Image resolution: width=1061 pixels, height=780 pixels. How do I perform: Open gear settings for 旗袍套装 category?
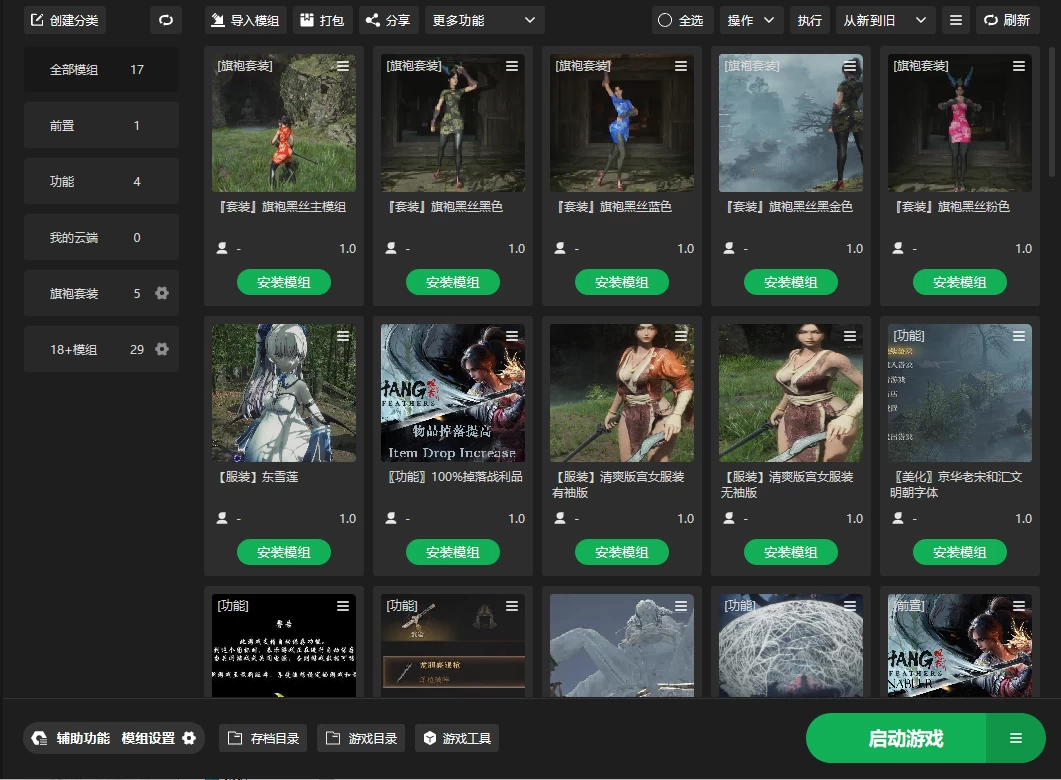(x=162, y=294)
